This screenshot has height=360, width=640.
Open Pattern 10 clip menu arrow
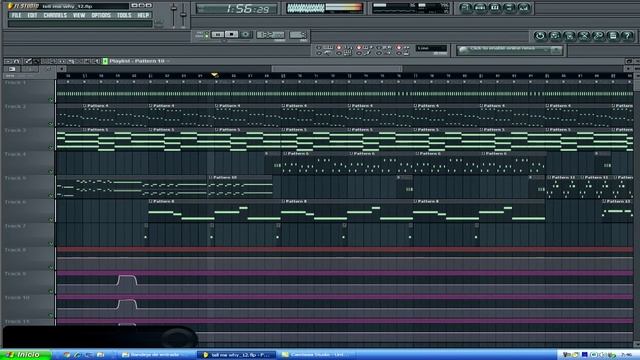click(211, 178)
